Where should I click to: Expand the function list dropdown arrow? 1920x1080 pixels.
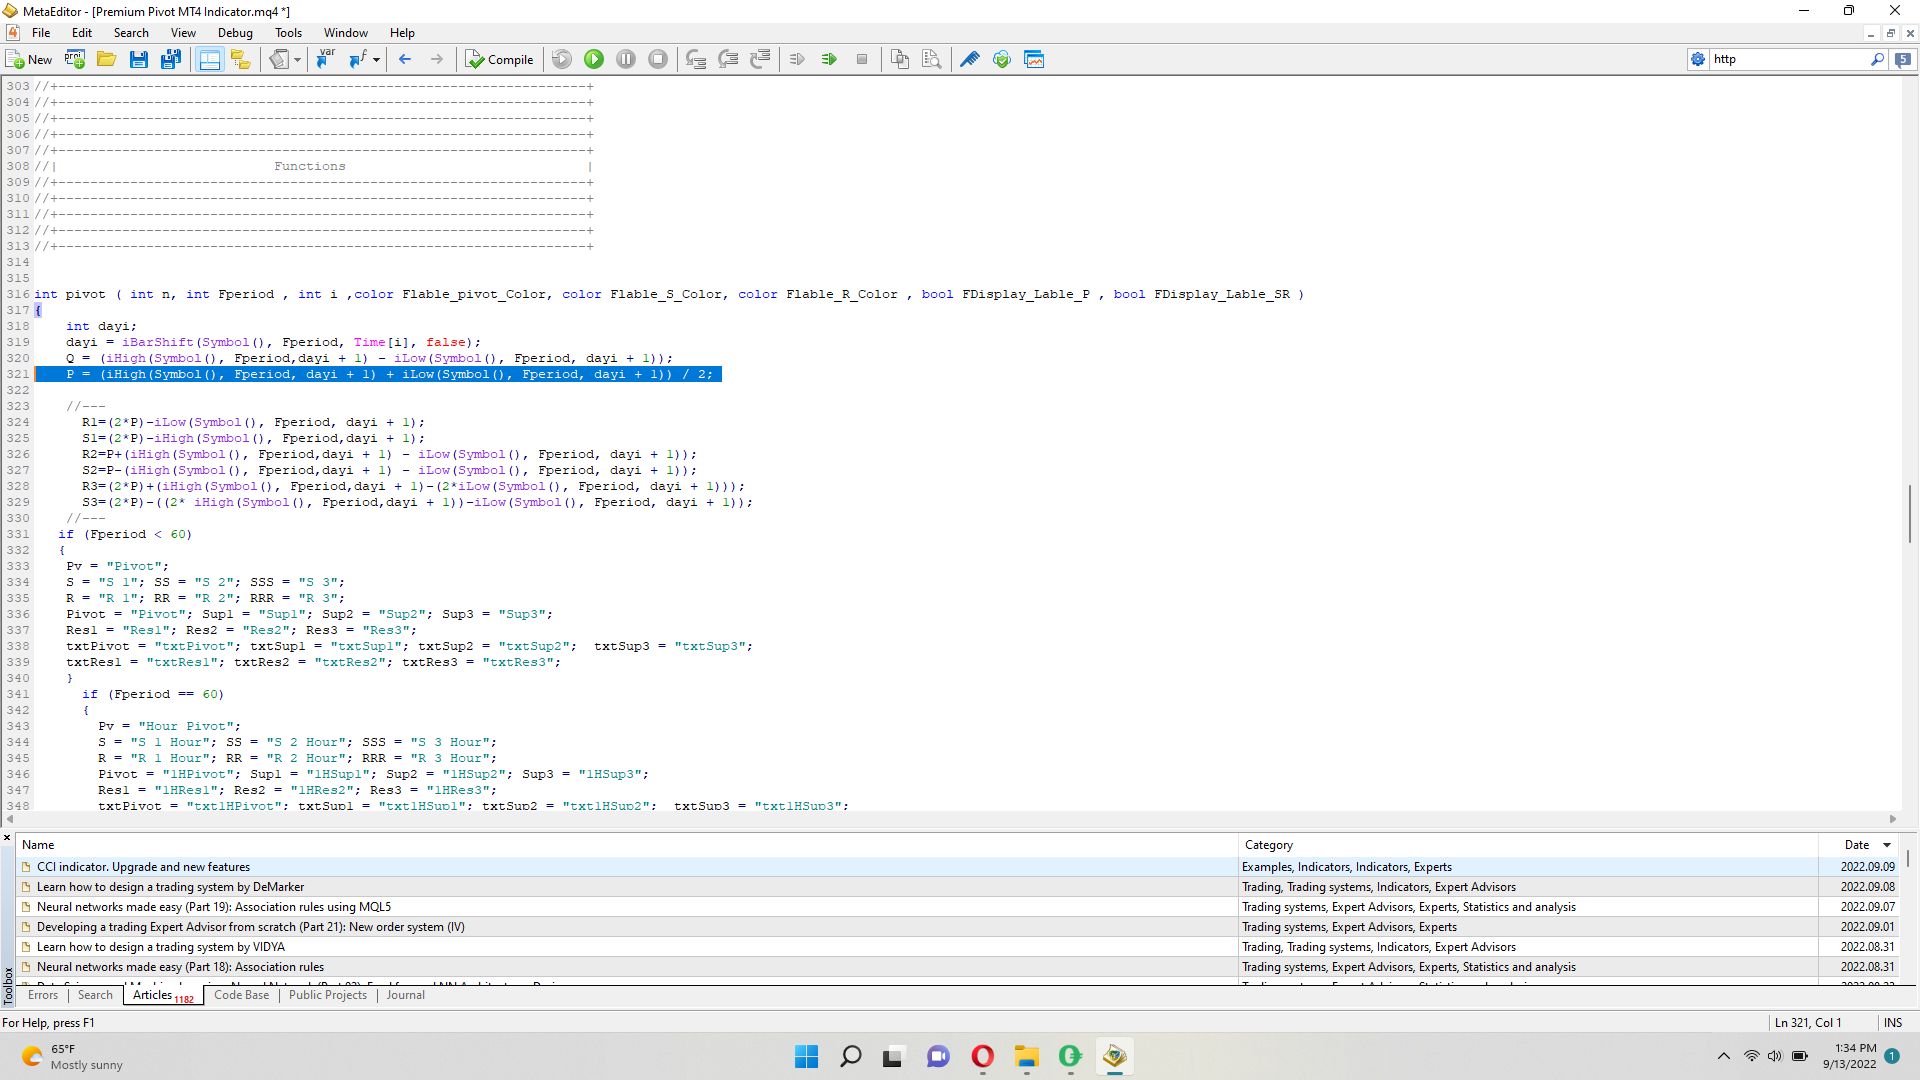377,60
